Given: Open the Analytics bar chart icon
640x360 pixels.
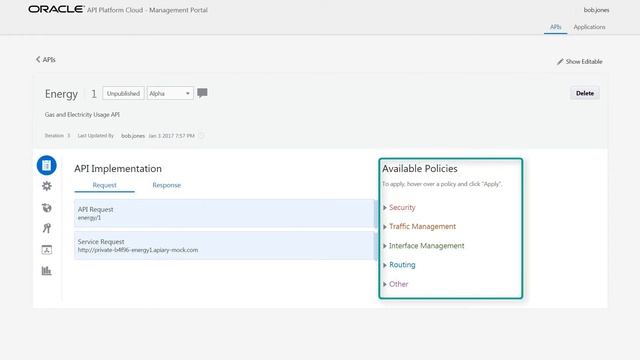Looking at the screenshot, I should click(47, 271).
